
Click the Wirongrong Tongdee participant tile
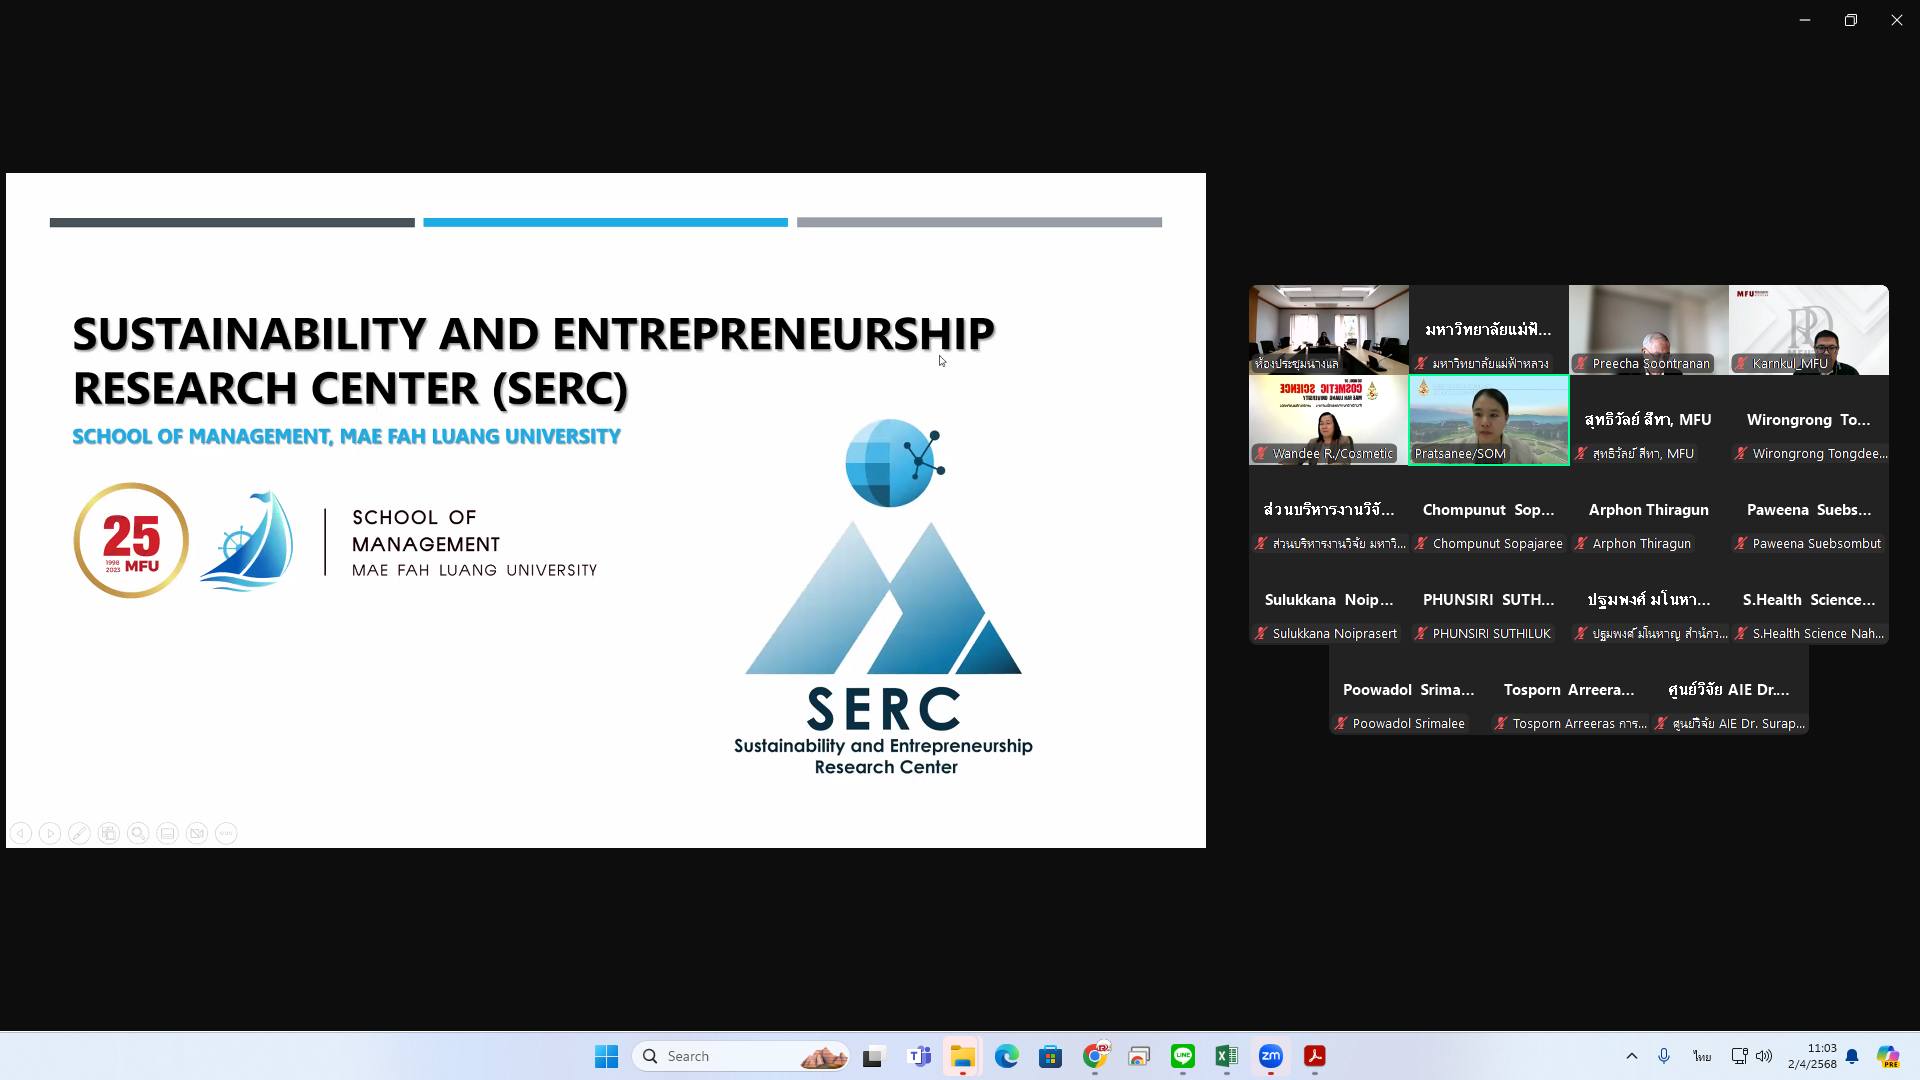click(x=1809, y=420)
